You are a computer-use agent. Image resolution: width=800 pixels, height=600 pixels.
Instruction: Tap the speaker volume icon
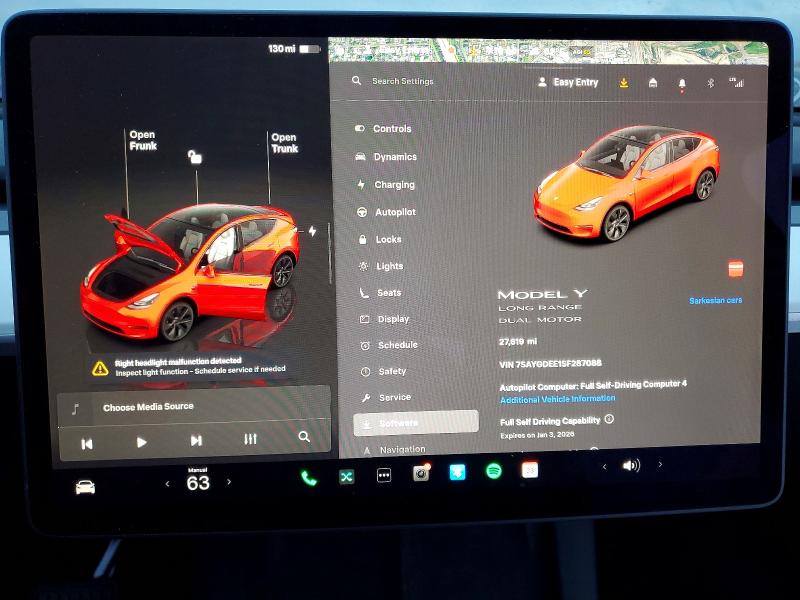click(x=631, y=465)
